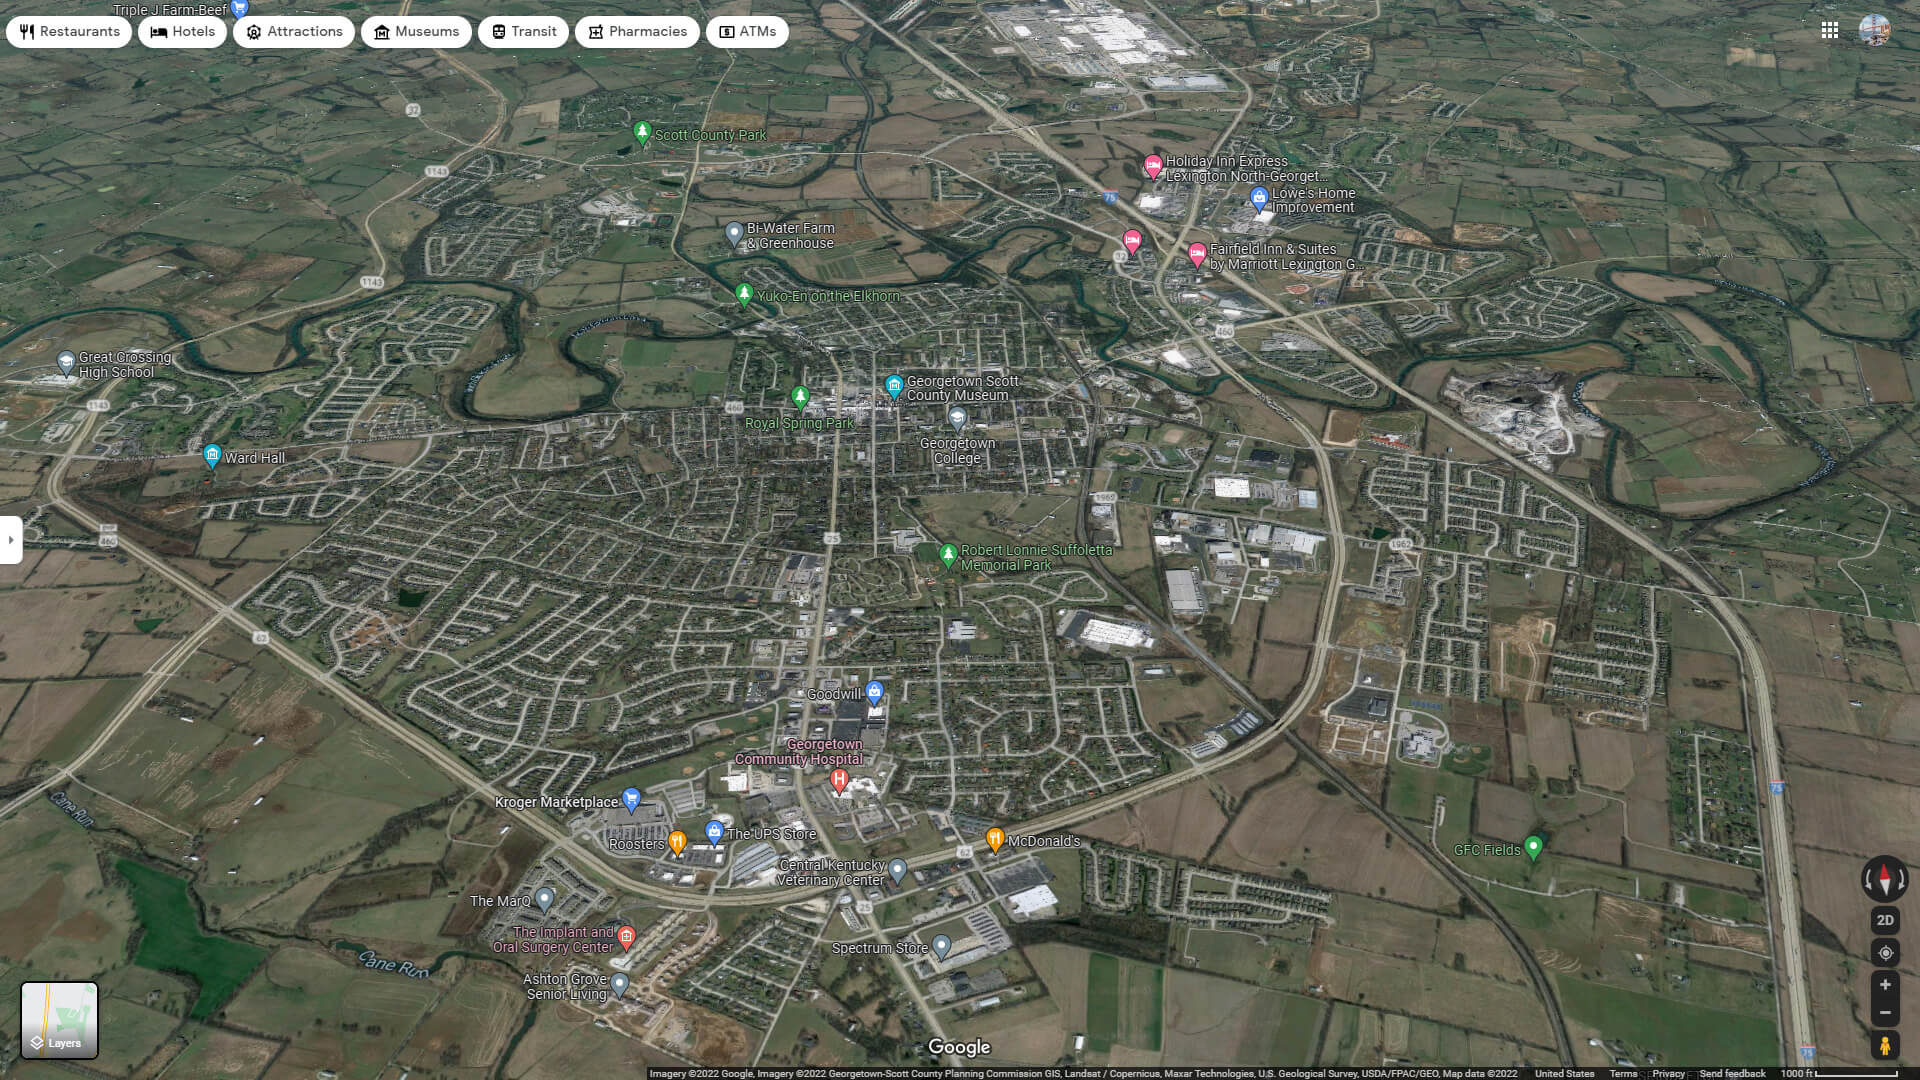The height and width of the screenshot is (1080, 1920).
Task: Select the Kroger Marketplace map pin
Action: pyautogui.click(x=631, y=797)
